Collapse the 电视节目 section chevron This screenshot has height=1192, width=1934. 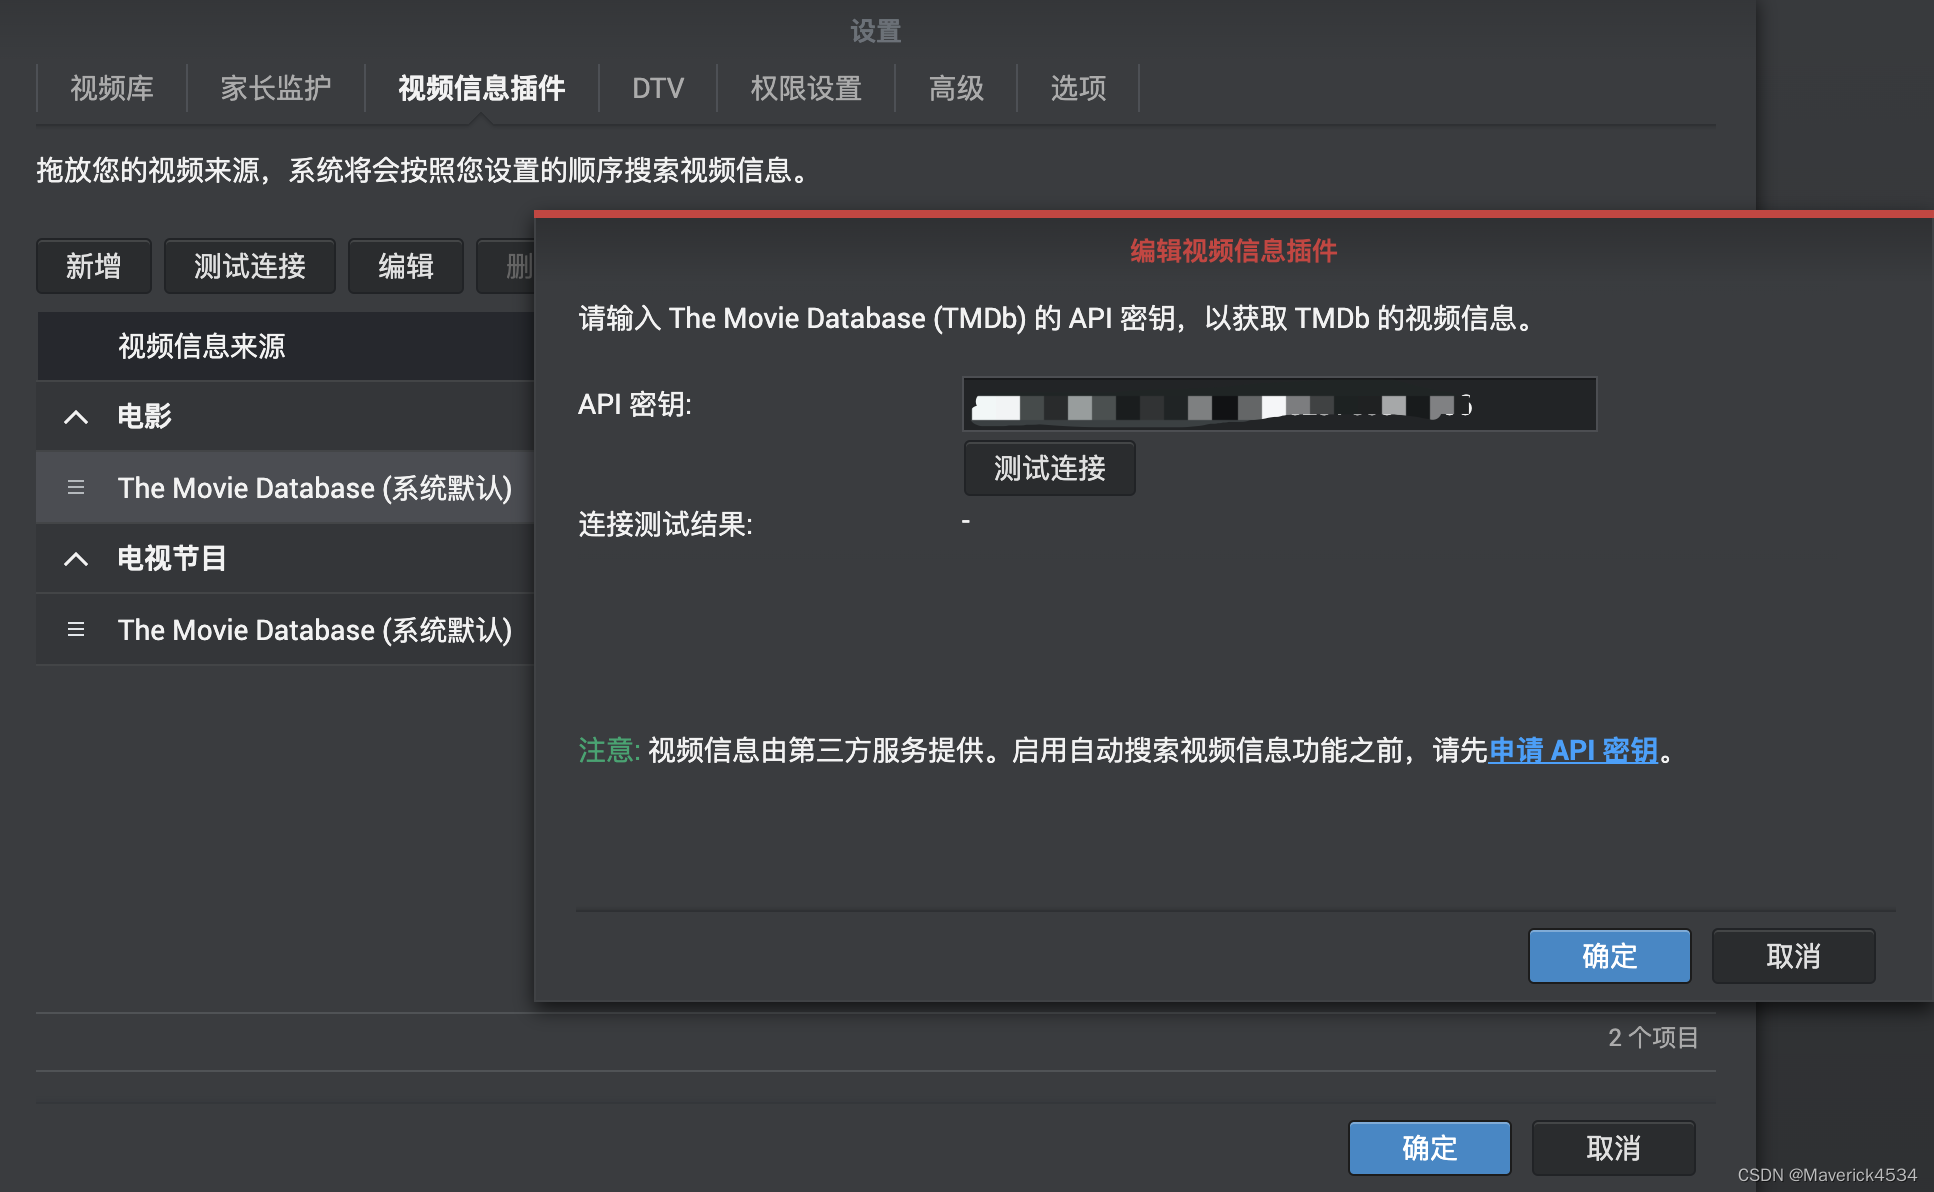pyautogui.click(x=76, y=558)
